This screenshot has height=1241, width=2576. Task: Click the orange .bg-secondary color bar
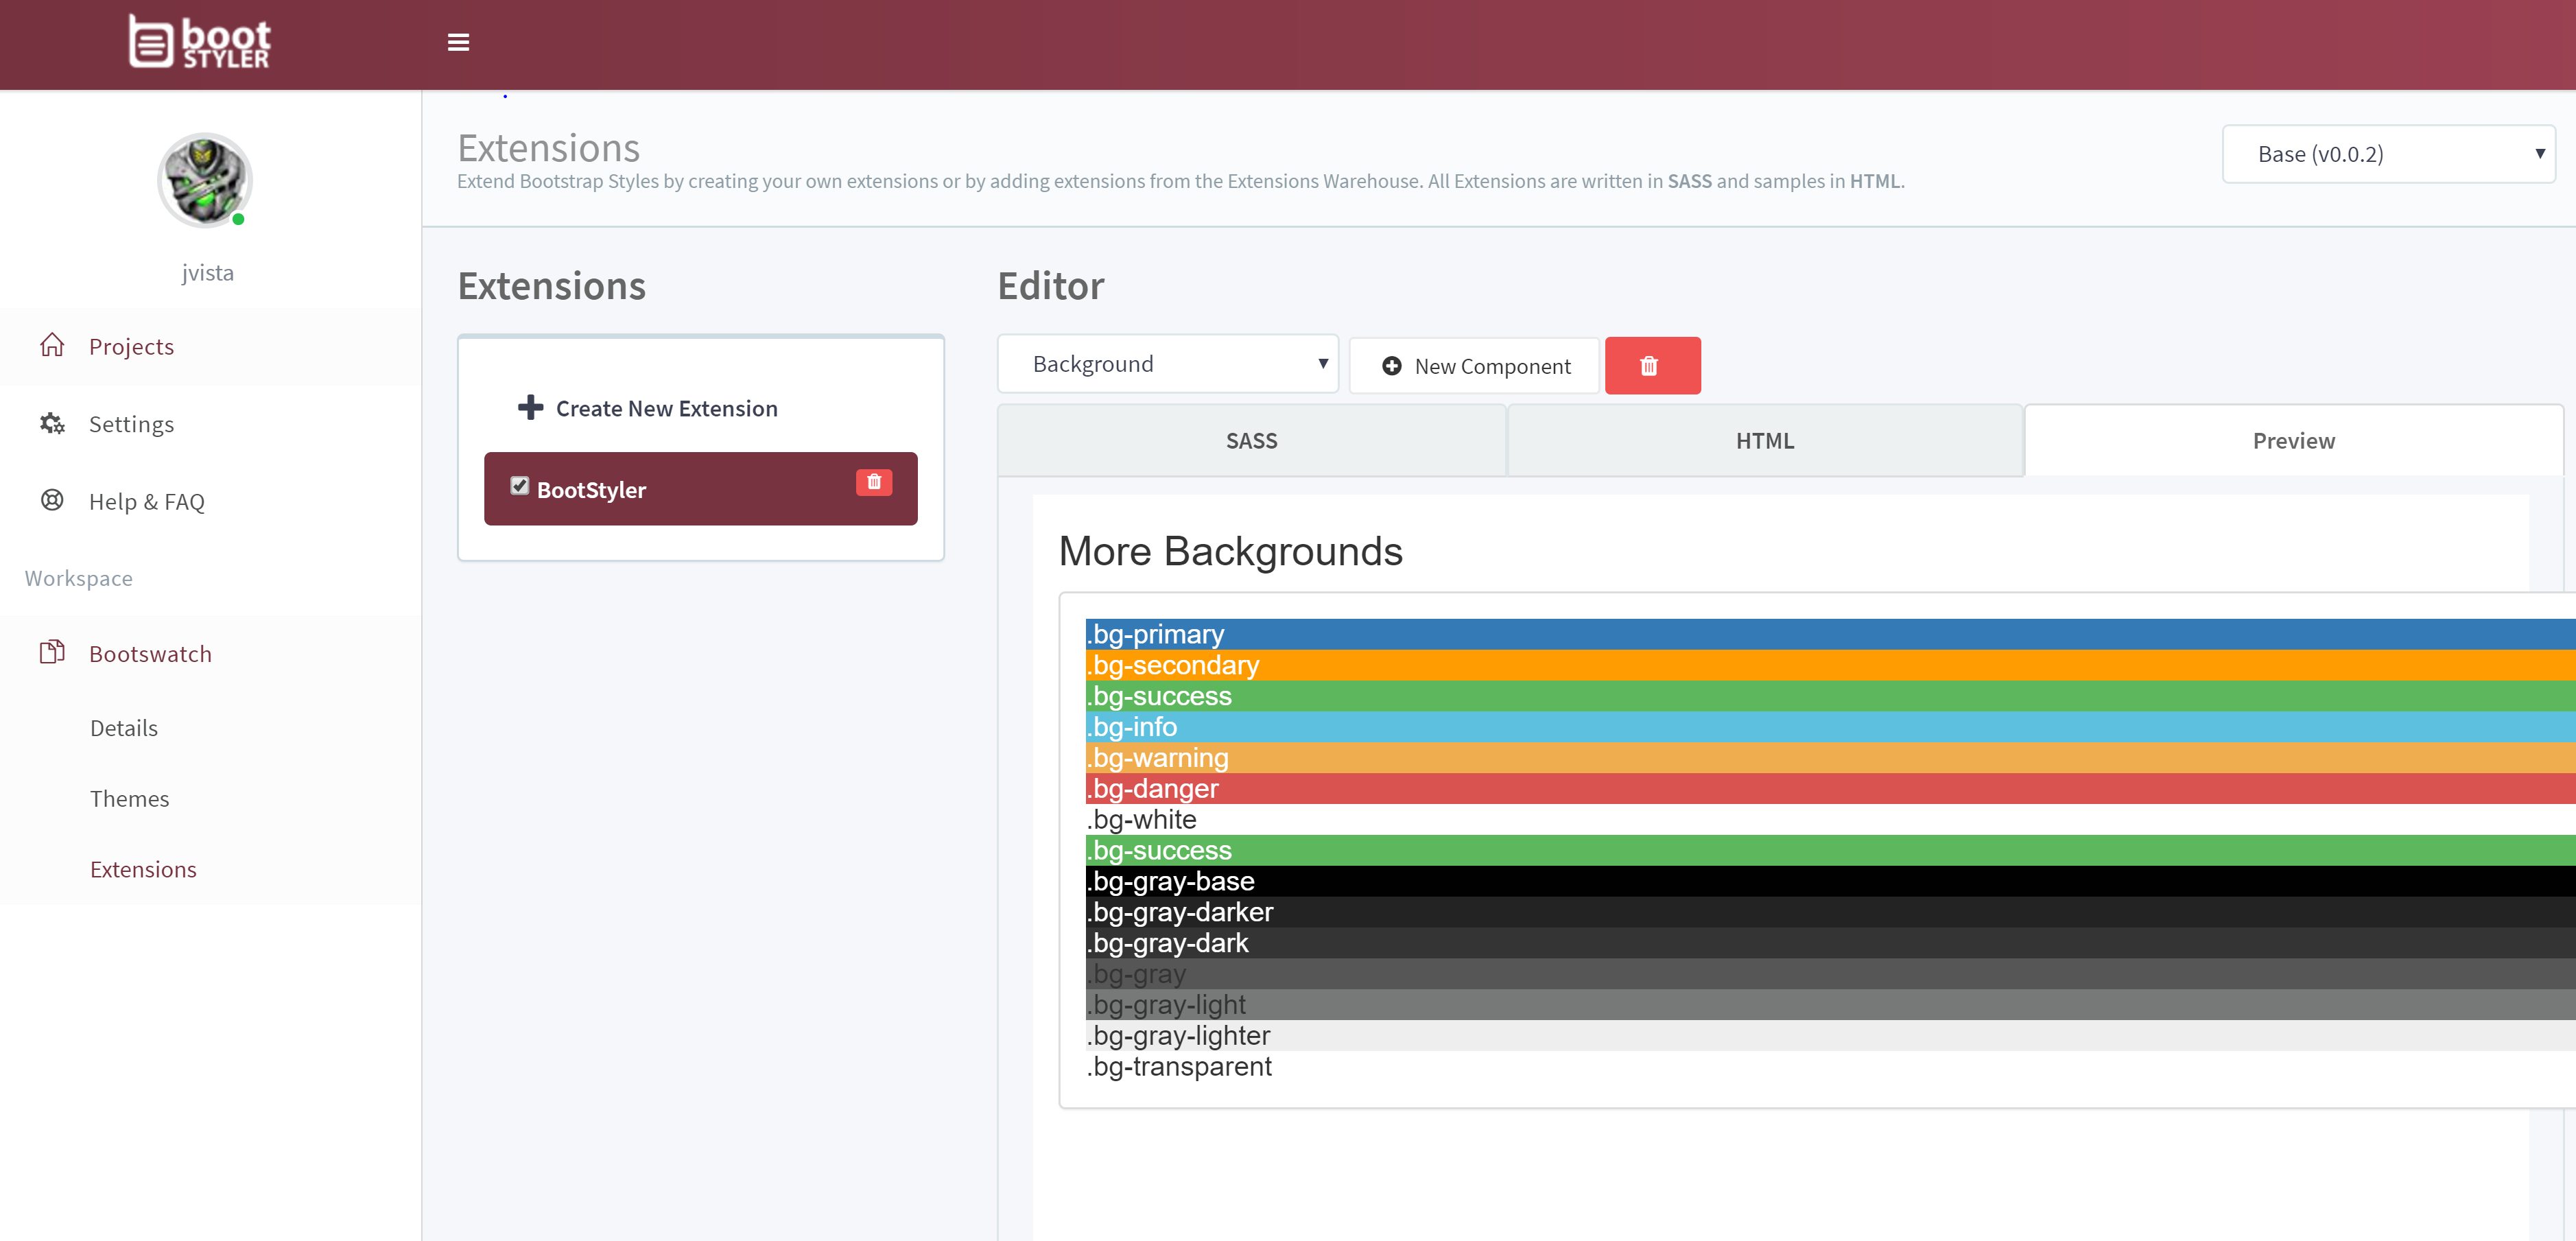click(x=1800, y=665)
